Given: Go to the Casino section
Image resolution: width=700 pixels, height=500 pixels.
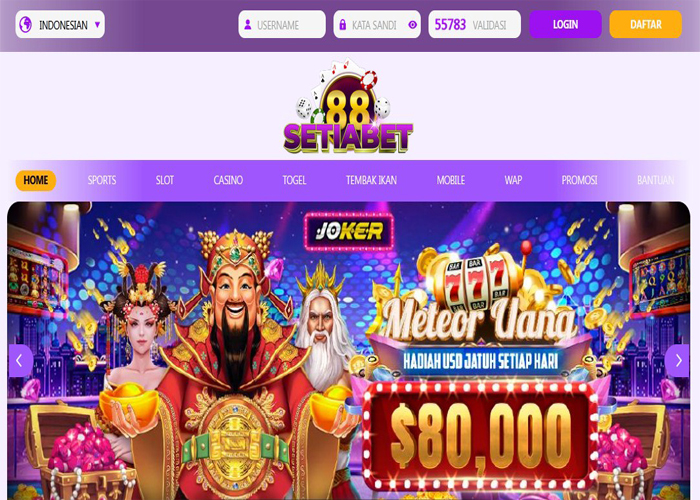Looking at the screenshot, I should click(228, 180).
